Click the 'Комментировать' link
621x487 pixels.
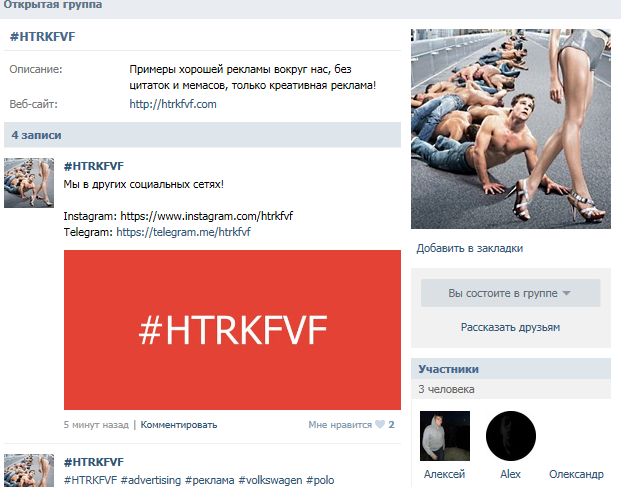(179, 425)
